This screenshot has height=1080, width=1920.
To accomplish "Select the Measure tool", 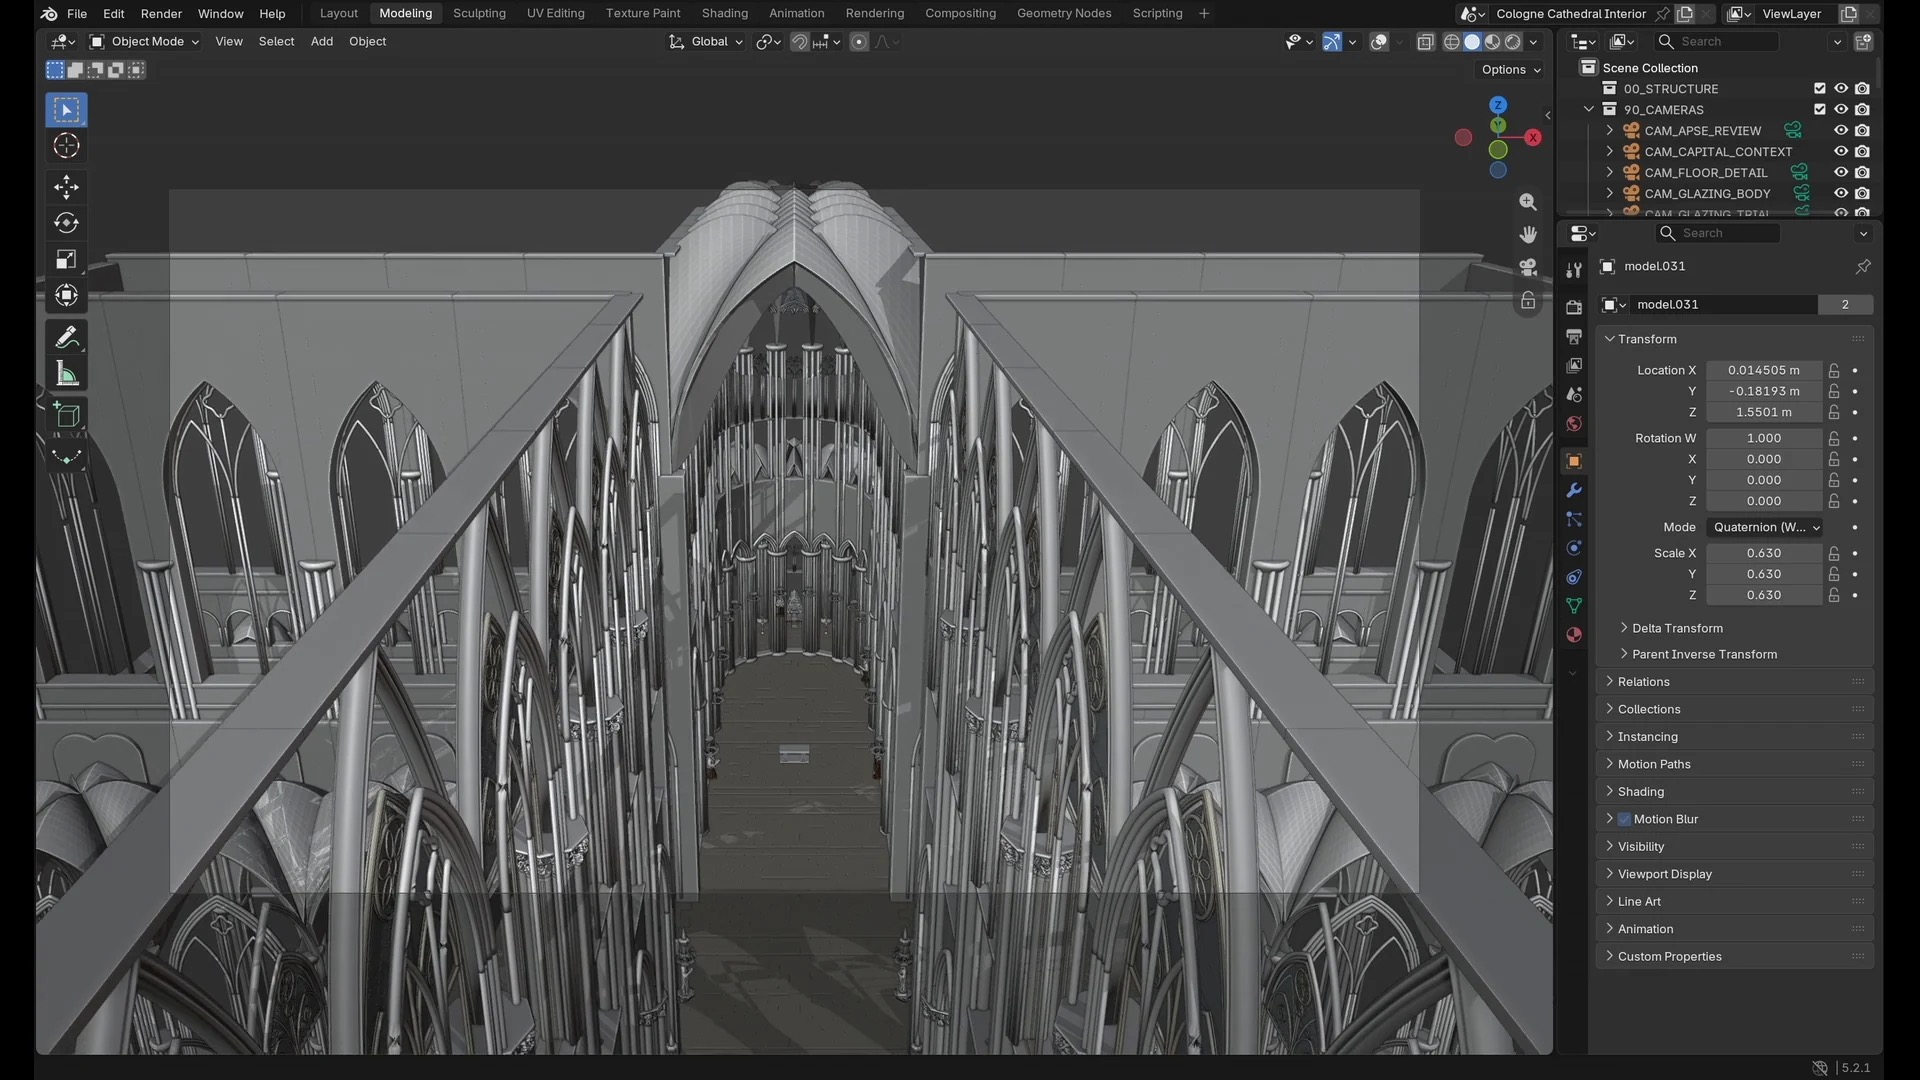I will coord(66,374).
